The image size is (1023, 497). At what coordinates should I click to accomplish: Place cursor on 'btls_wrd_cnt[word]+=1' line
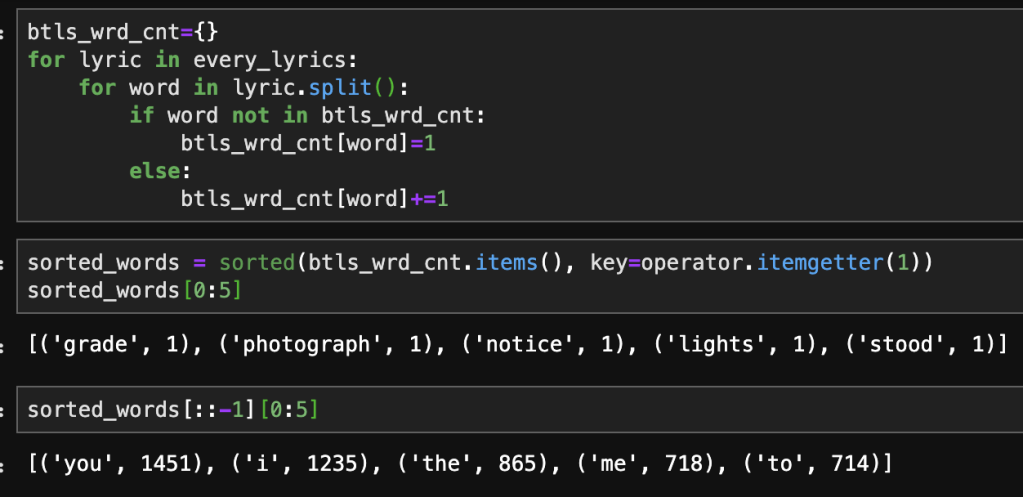[x=314, y=199]
